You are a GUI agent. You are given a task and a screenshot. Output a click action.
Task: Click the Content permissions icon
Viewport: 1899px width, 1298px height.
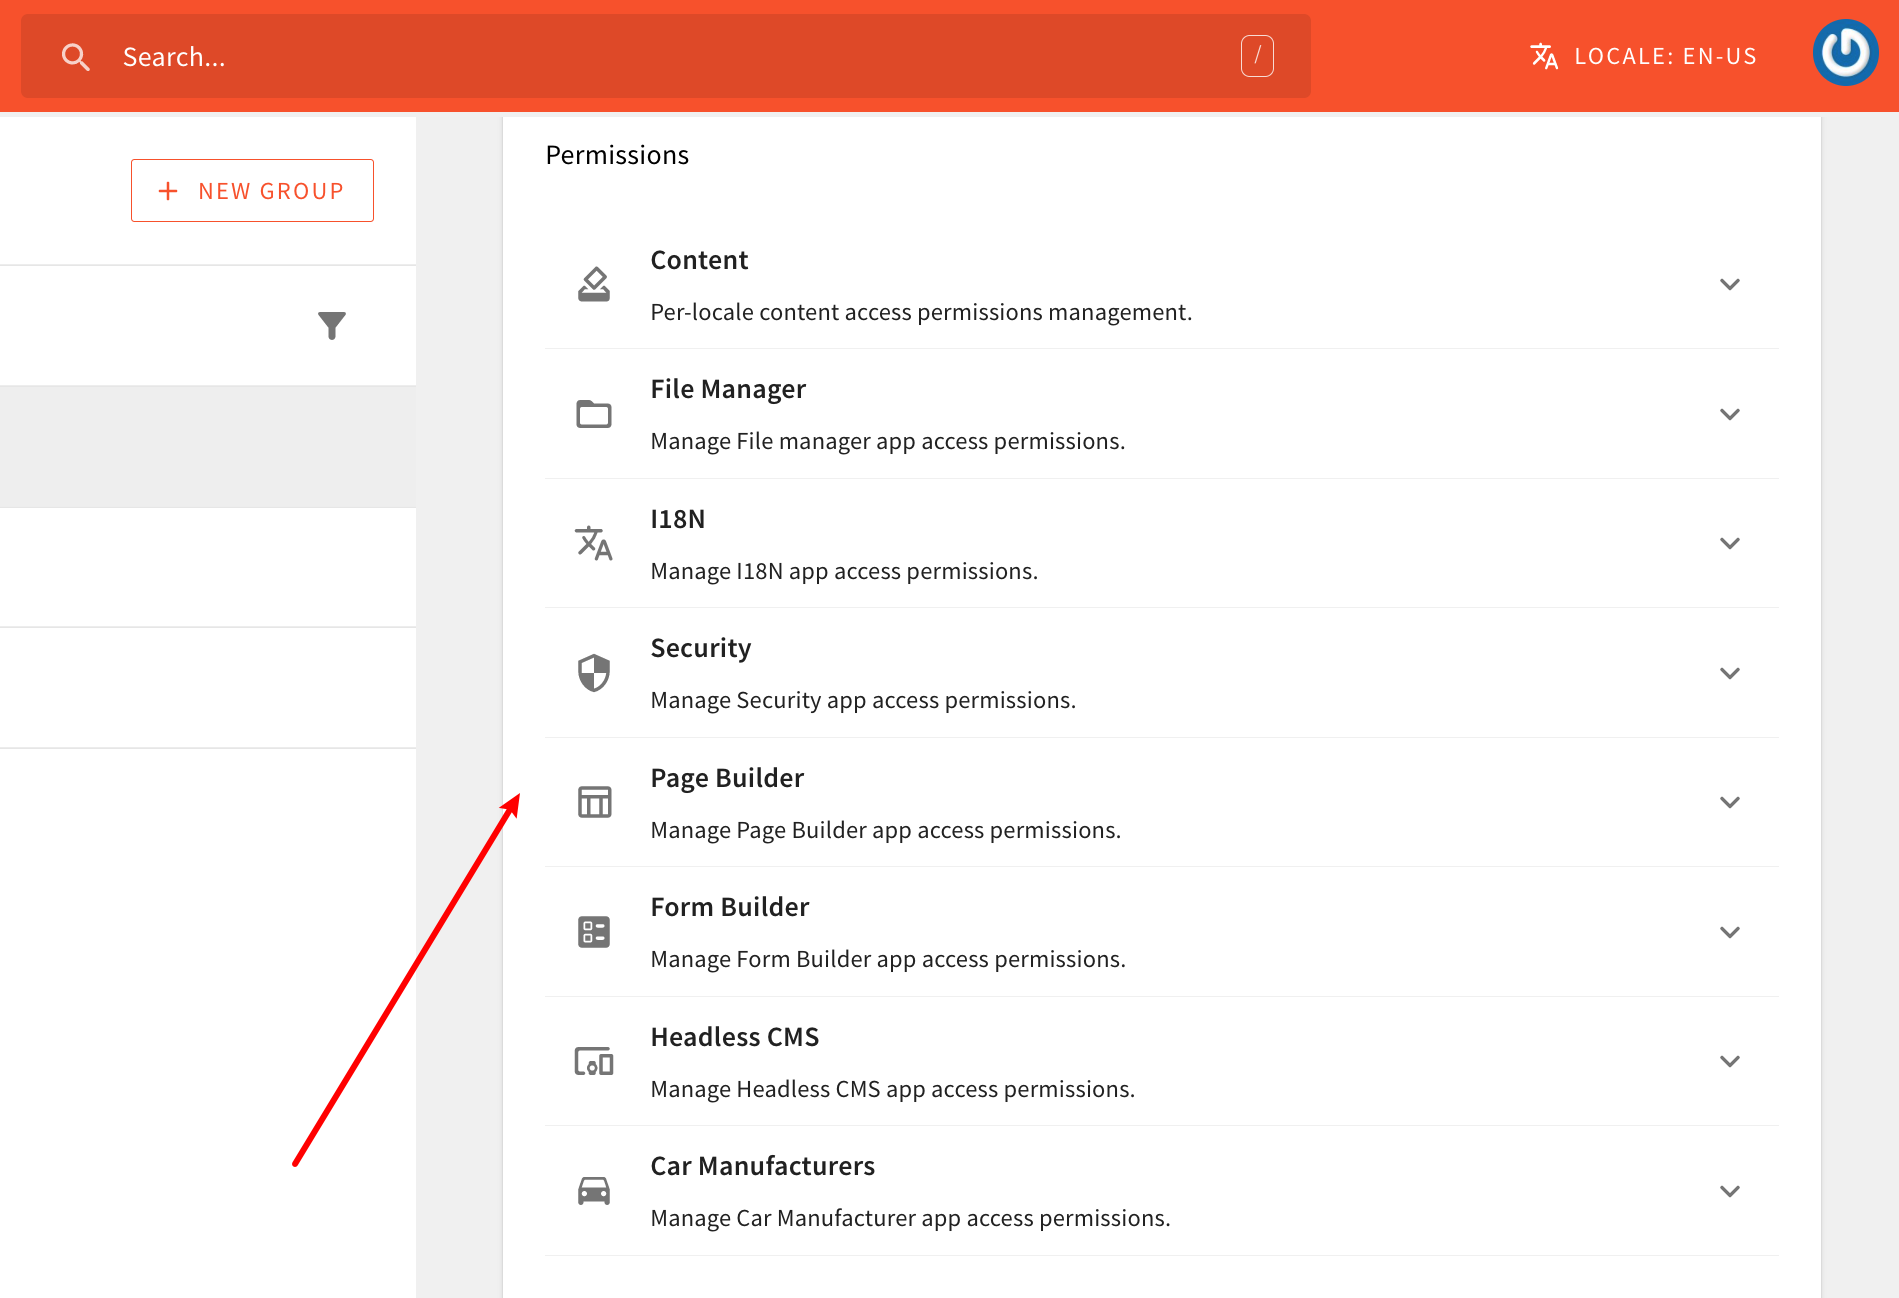(594, 285)
